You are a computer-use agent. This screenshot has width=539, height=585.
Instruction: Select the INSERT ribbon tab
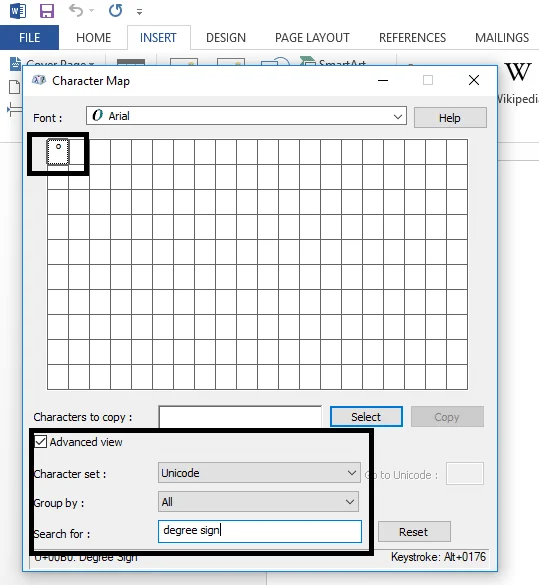[158, 38]
